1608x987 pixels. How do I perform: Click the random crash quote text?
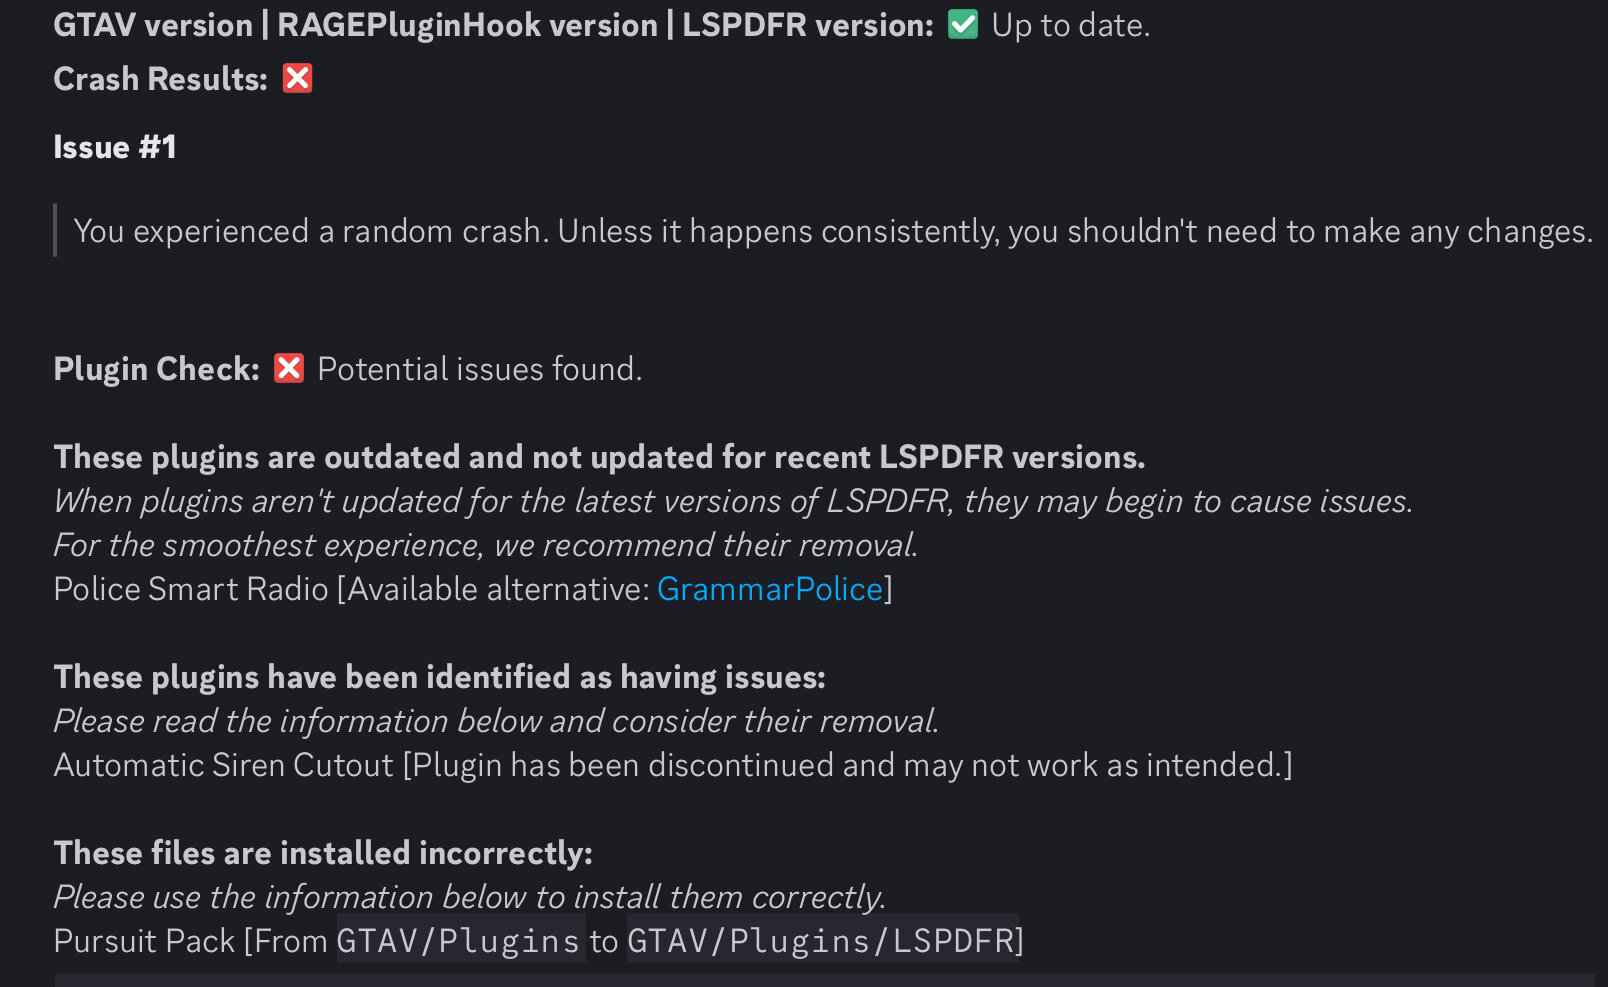pyautogui.click(x=832, y=231)
